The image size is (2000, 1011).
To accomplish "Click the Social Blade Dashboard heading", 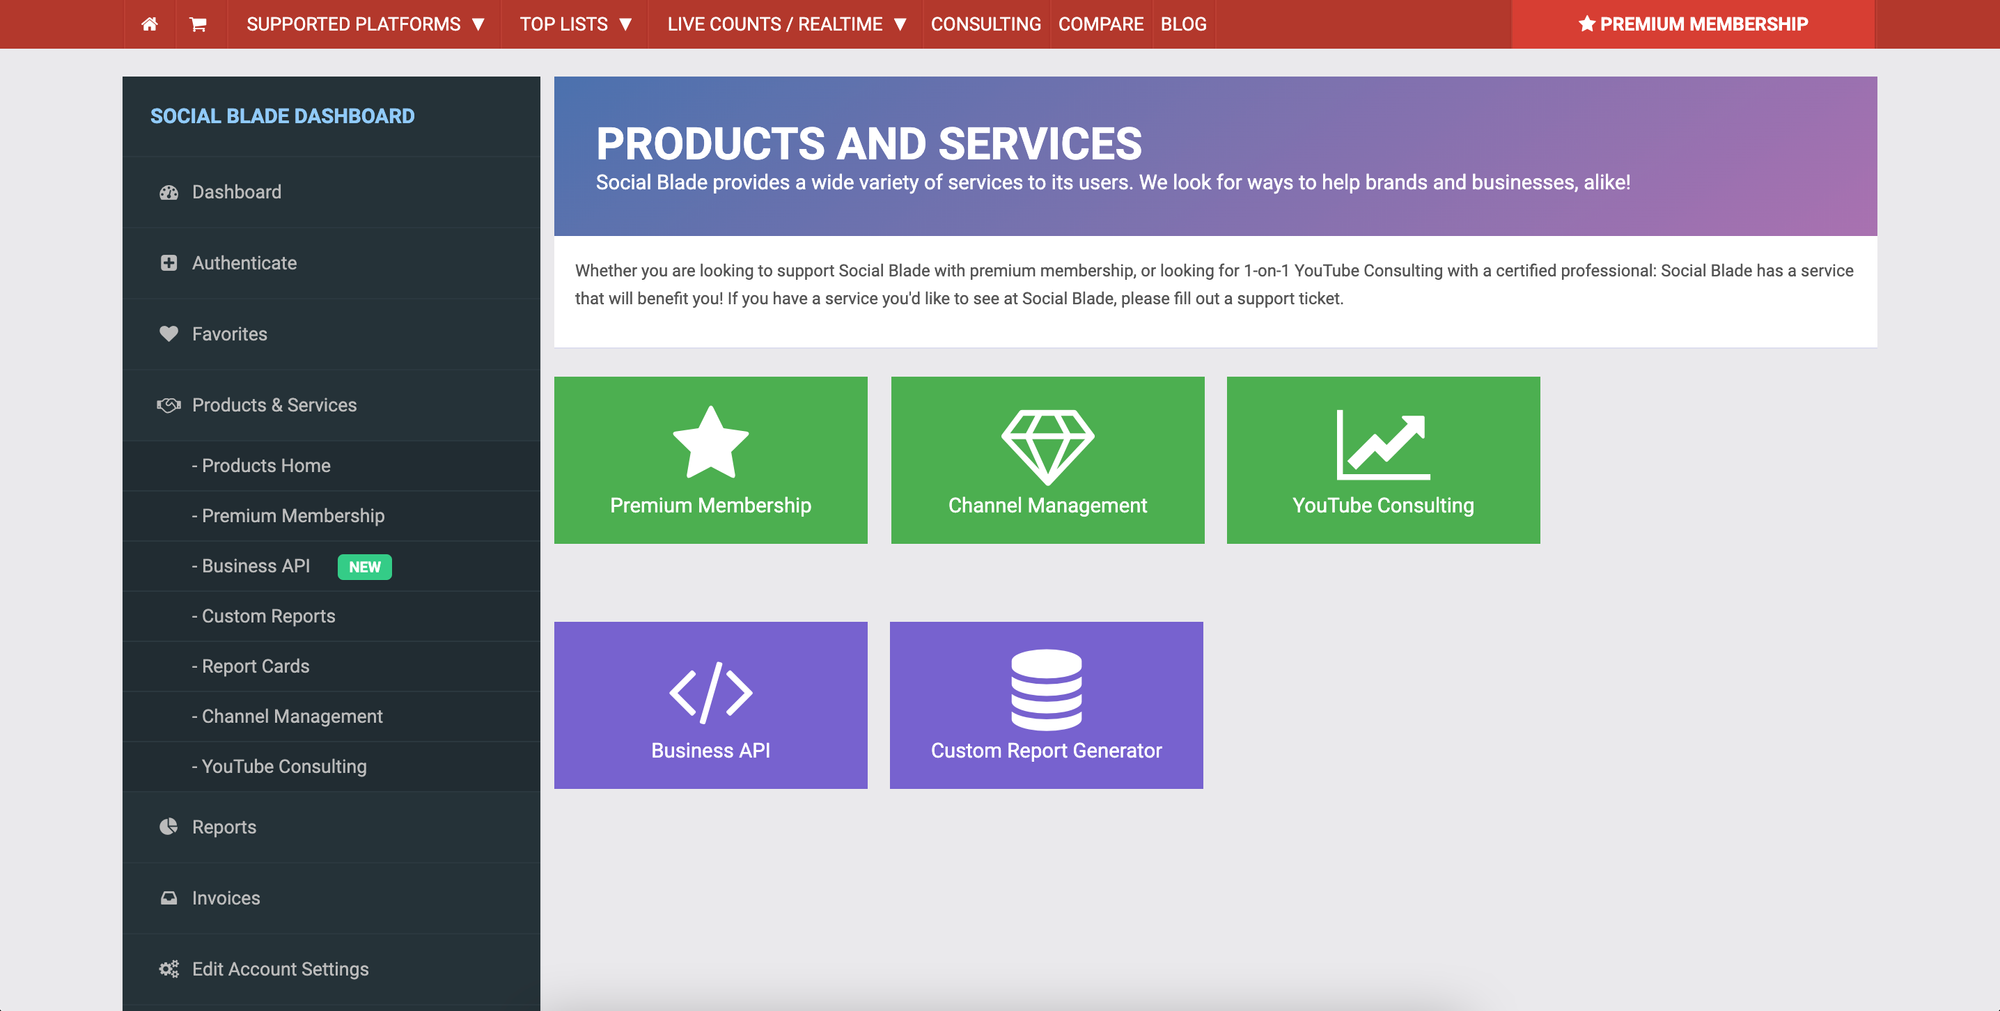I will coord(282,116).
